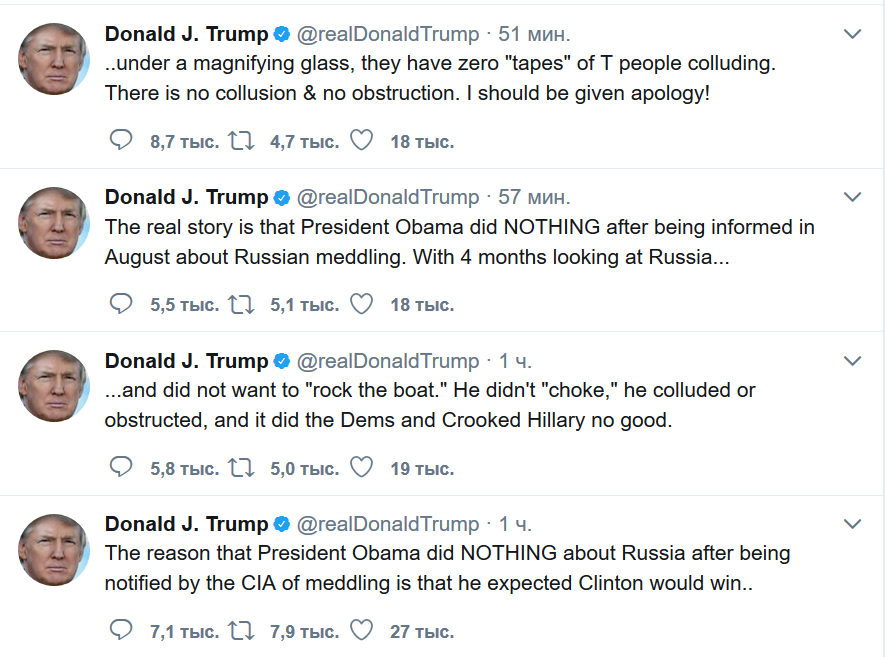The width and height of the screenshot is (885, 657).
Task: Reply to the 'magnifying glass' tweet
Action: pos(120,141)
